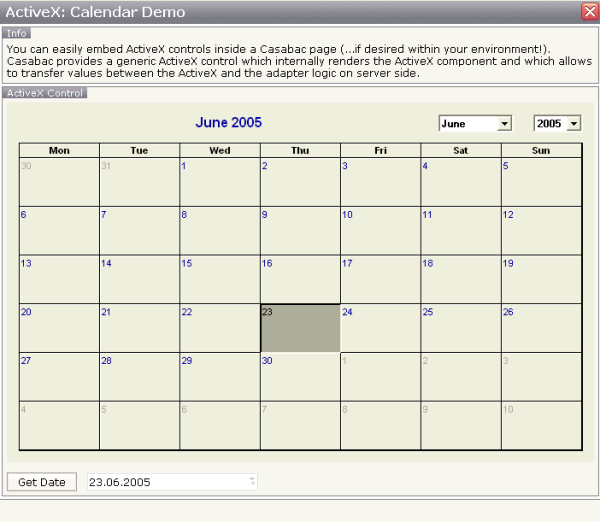This screenshot has width=600, height=522.
Task: Select June 20 in the calendar
Action: pyautogui.click(x=59, y=329)
